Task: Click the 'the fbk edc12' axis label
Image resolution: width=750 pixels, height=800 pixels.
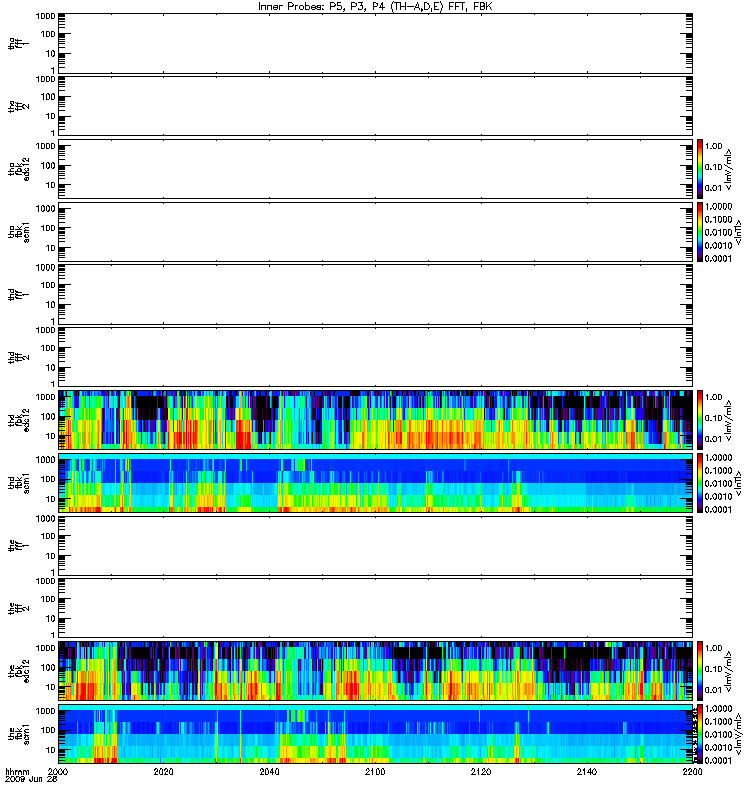Action: tap(19, 671)
